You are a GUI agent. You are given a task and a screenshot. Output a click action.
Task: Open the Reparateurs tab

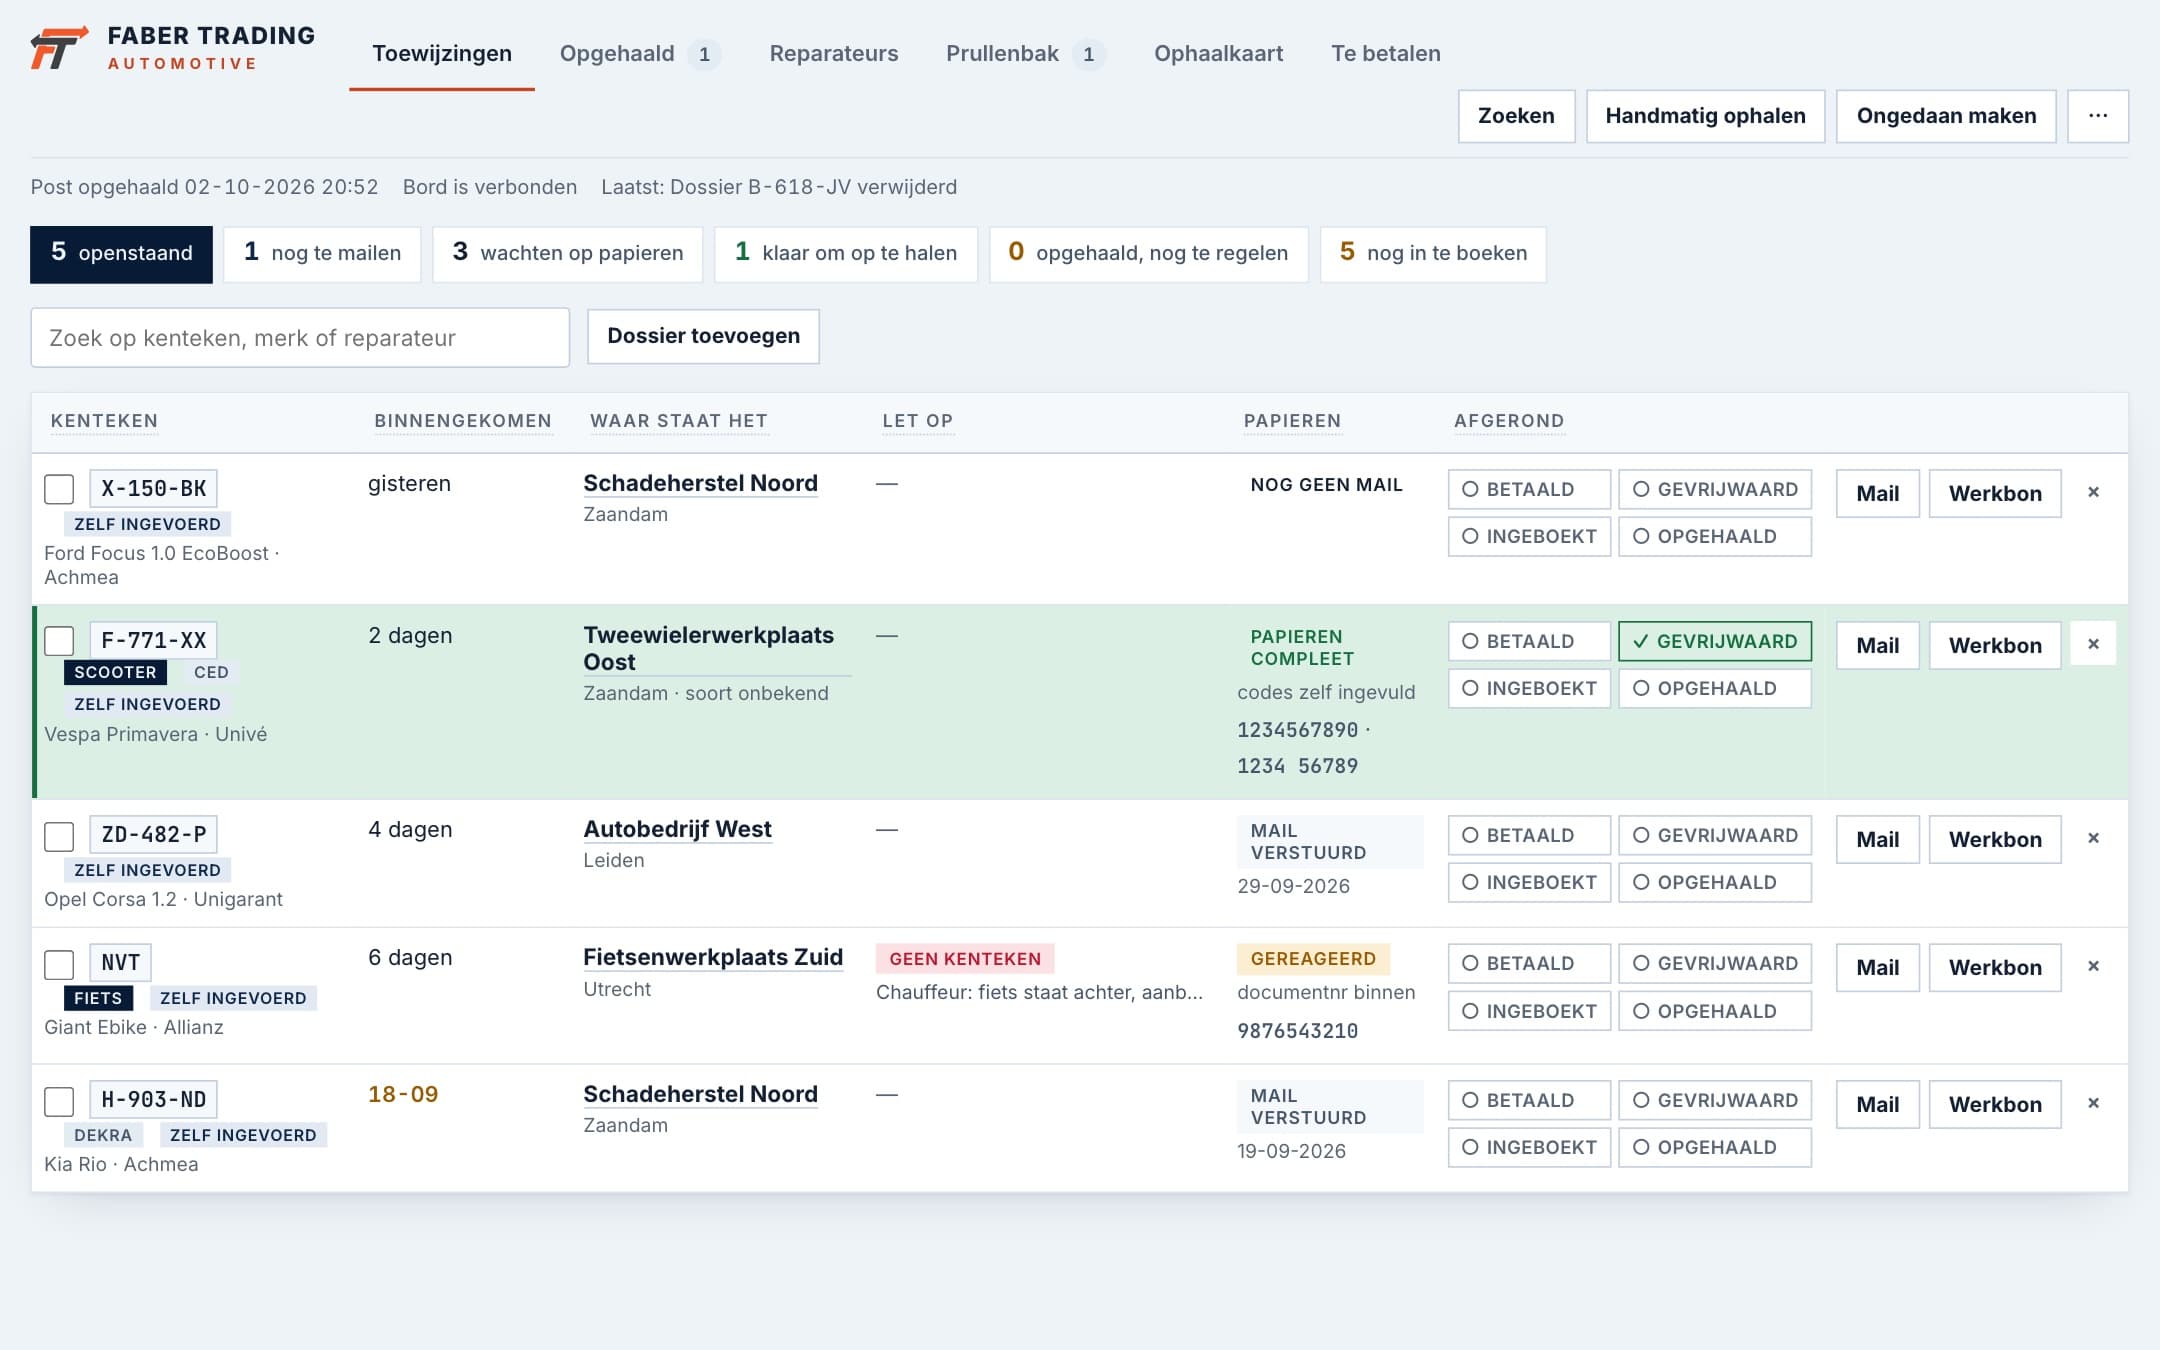pos(833,54)
